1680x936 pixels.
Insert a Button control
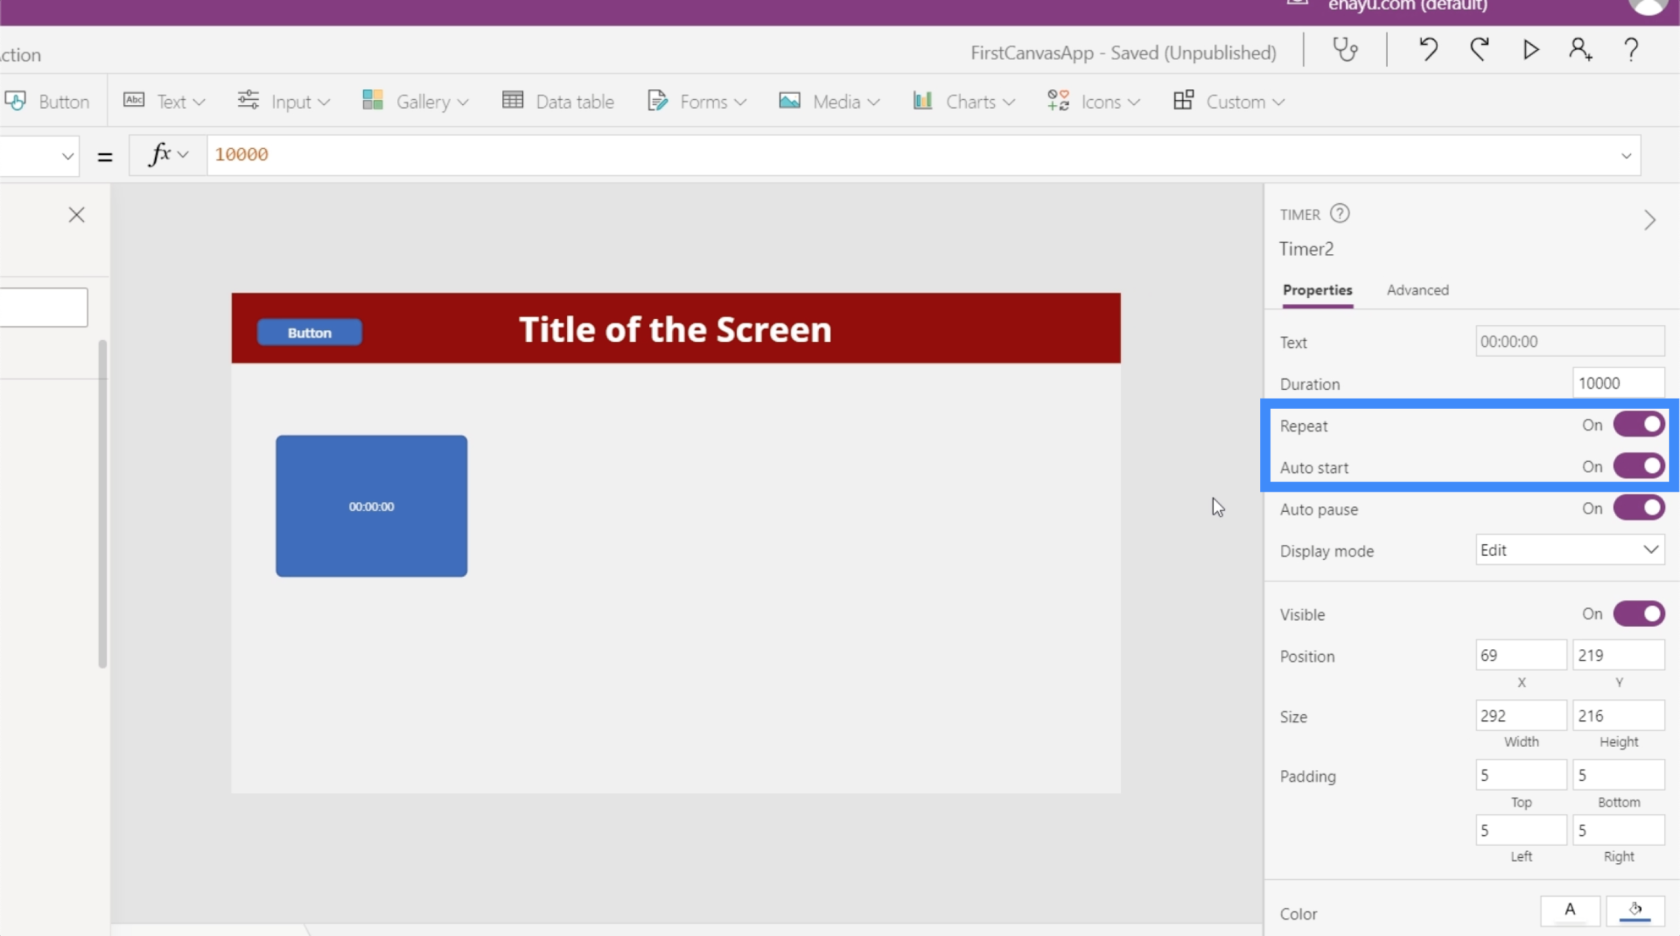pyautogui.click(x=47, y=101)
